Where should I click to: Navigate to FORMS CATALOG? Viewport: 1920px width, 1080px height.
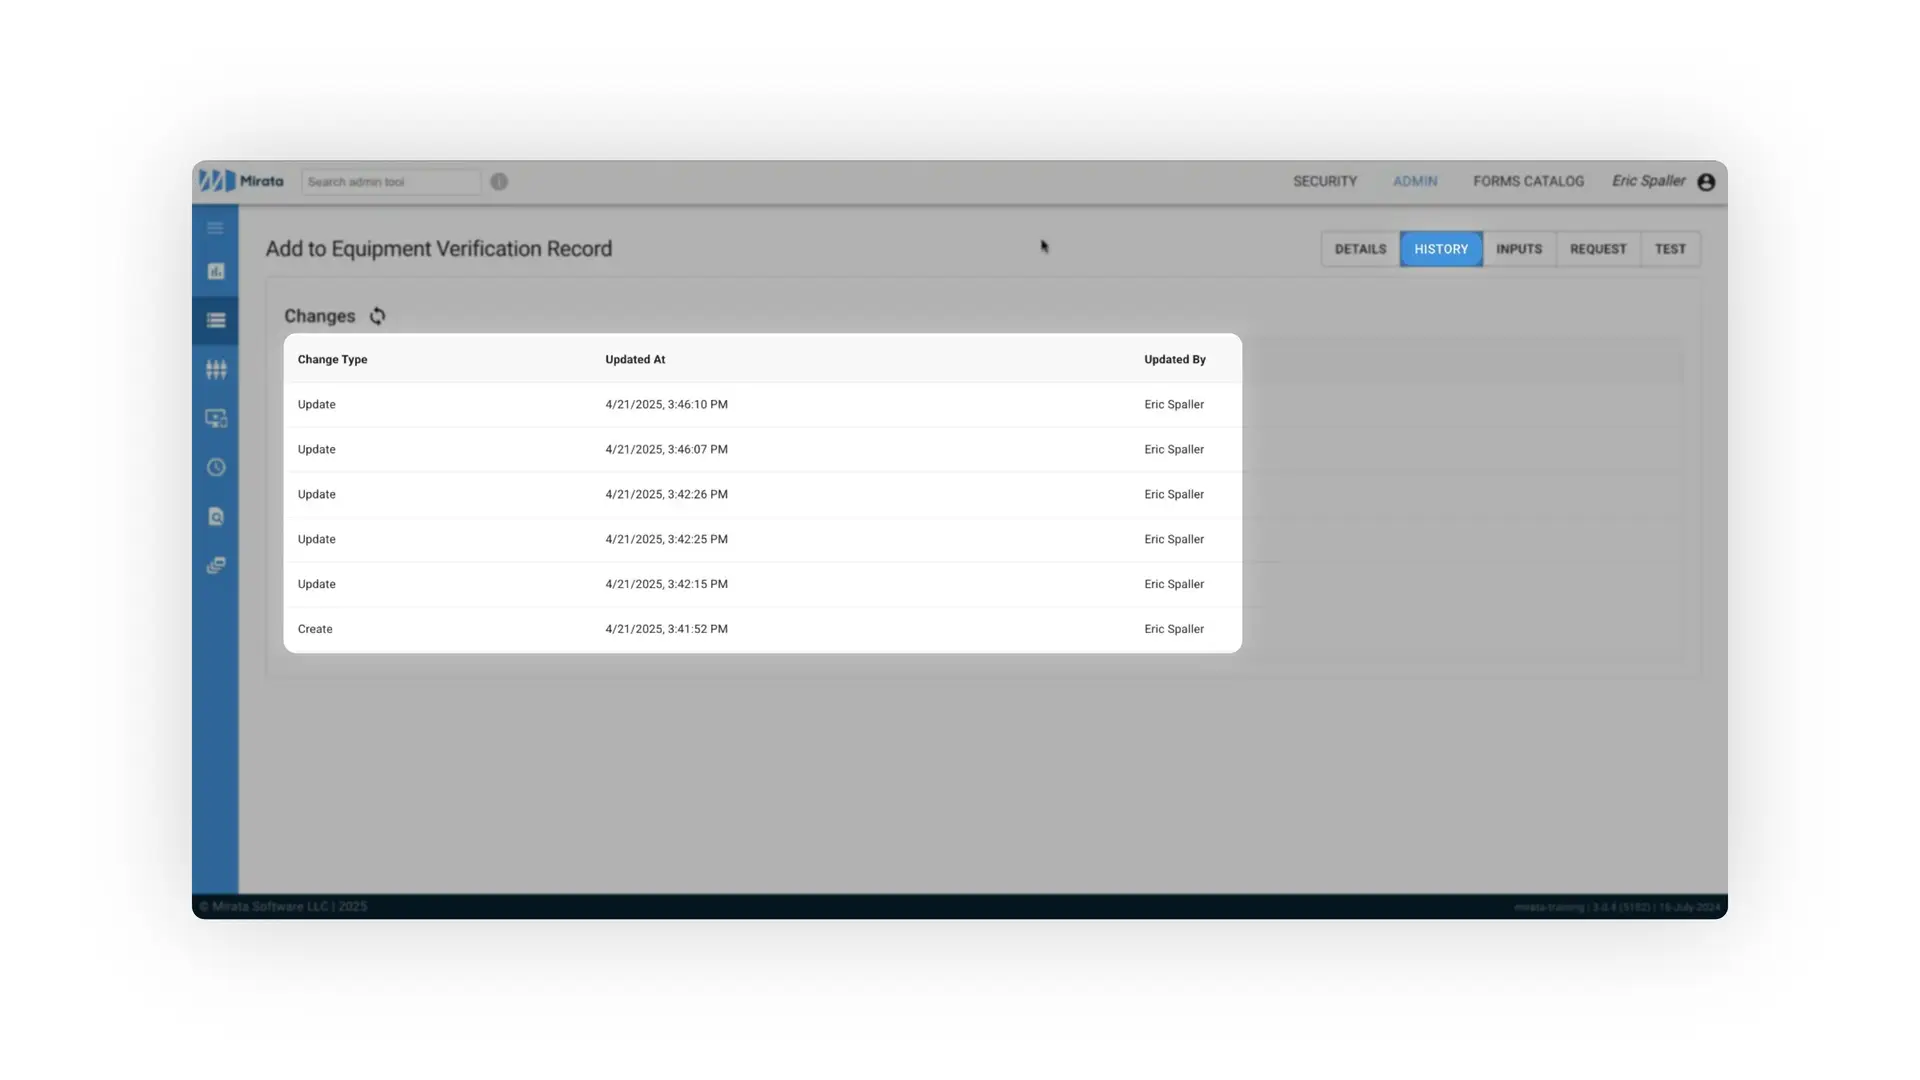point(1528,181)
